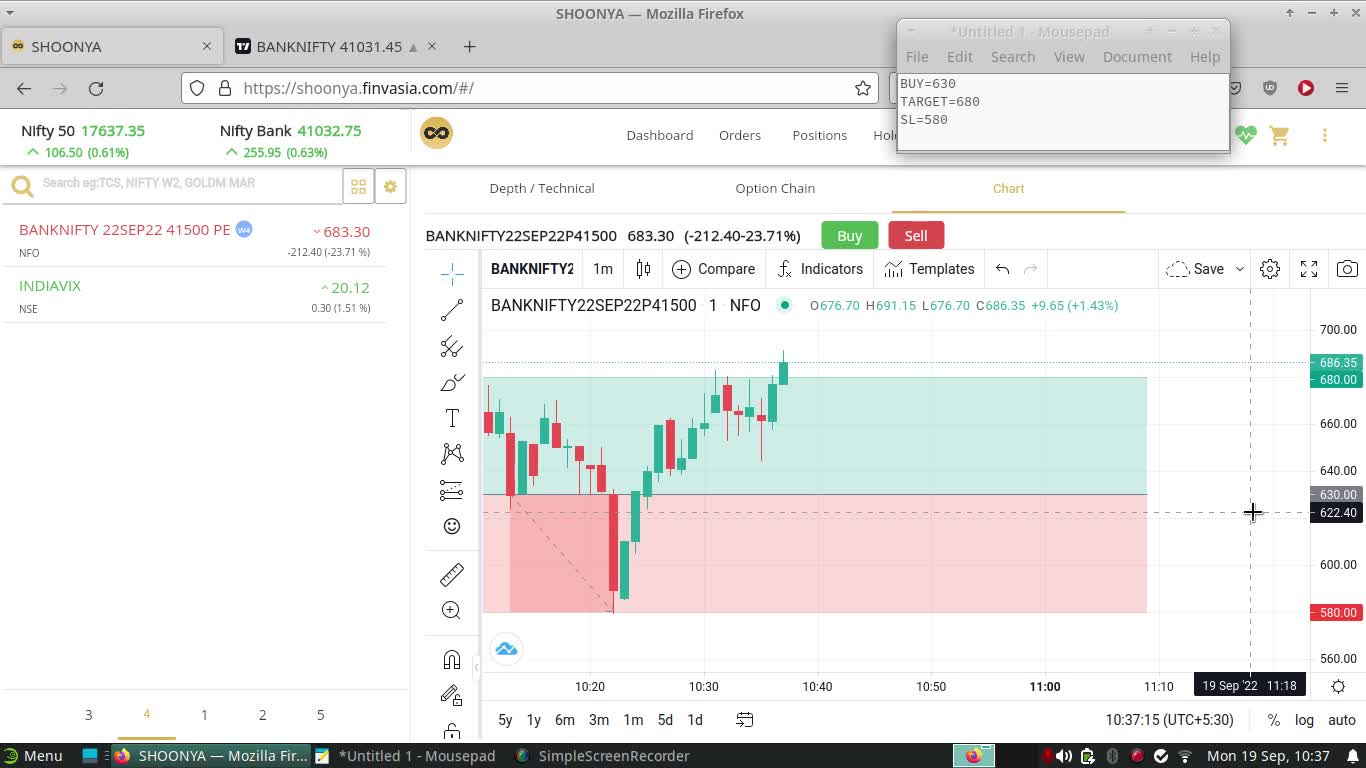The image size is (1366, 768).
Task: Enter fullscreen chart mode
Action: [1309, 269]
